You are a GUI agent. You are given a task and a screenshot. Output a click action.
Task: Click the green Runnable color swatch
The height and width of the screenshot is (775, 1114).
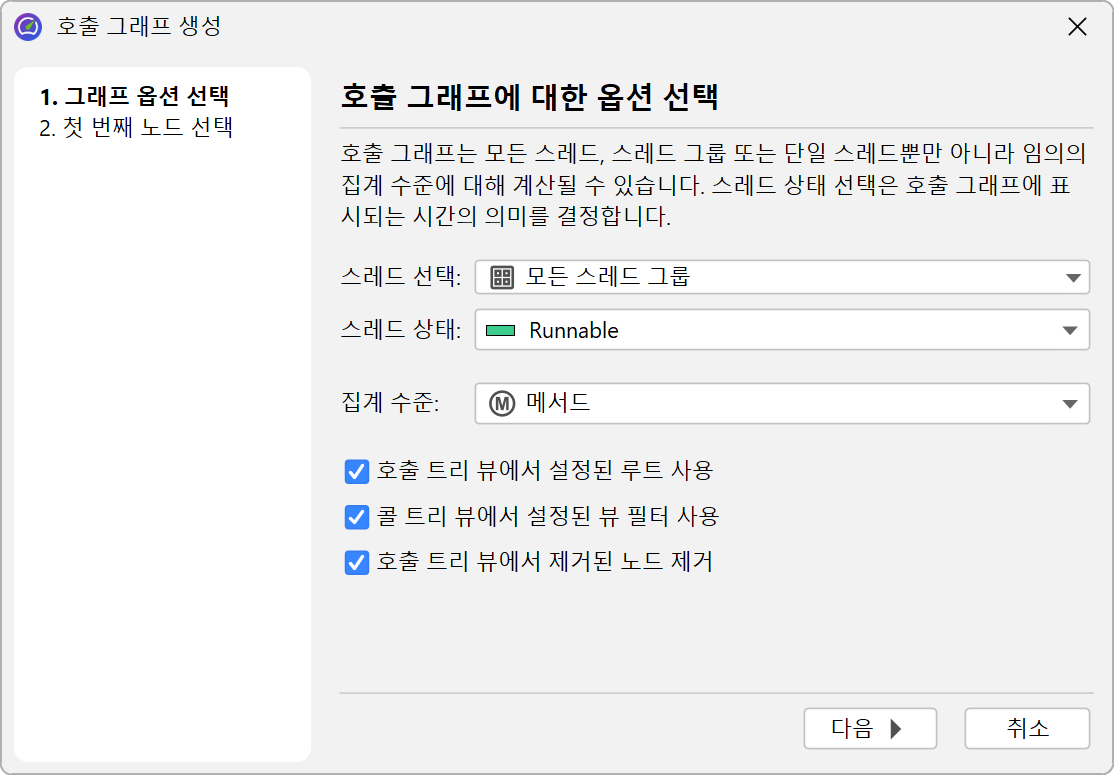(500, 331)
